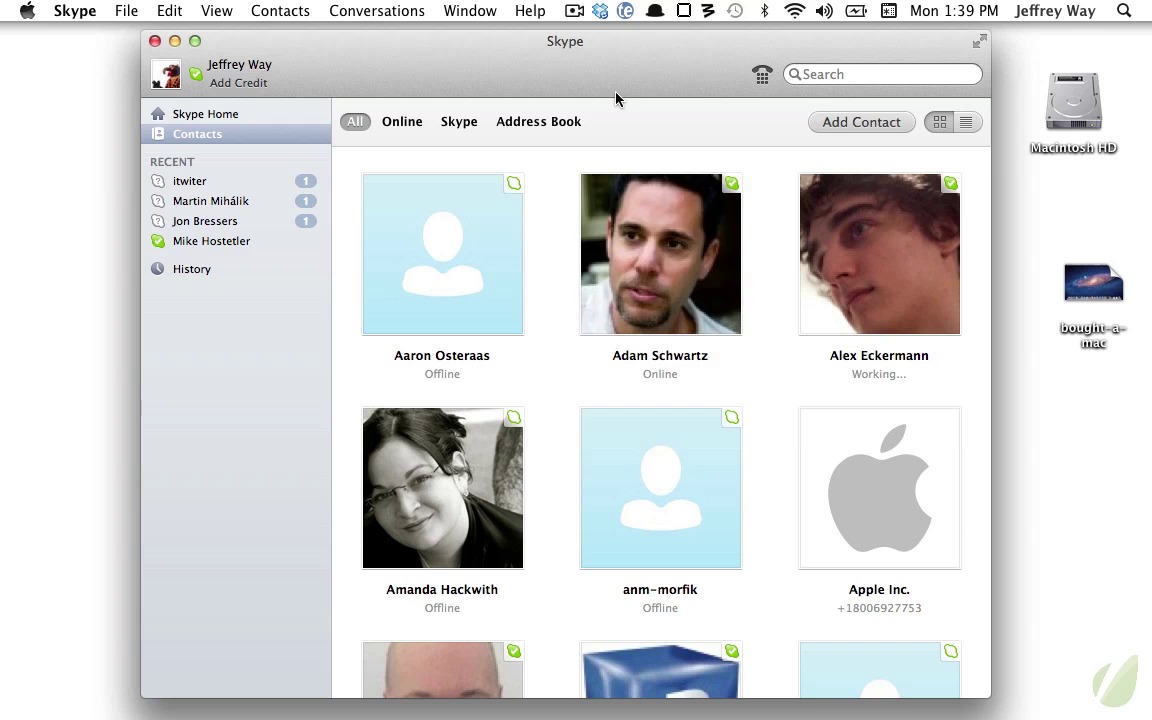Open the Skype application menu
The width and height of the screenshot is (1152, 720).
pos(75,10)
